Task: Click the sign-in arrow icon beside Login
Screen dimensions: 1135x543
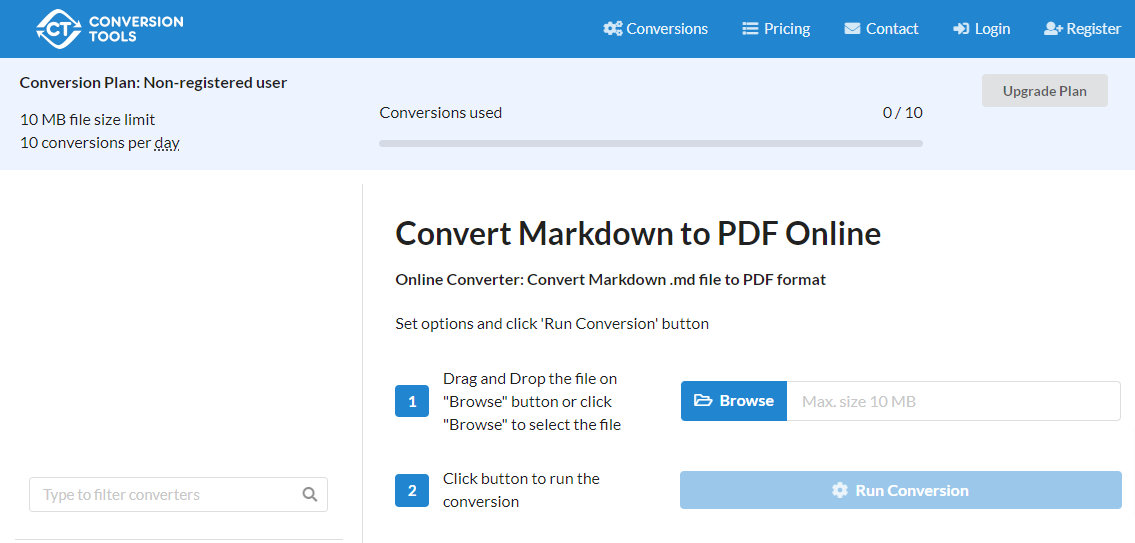Action: 961,29
